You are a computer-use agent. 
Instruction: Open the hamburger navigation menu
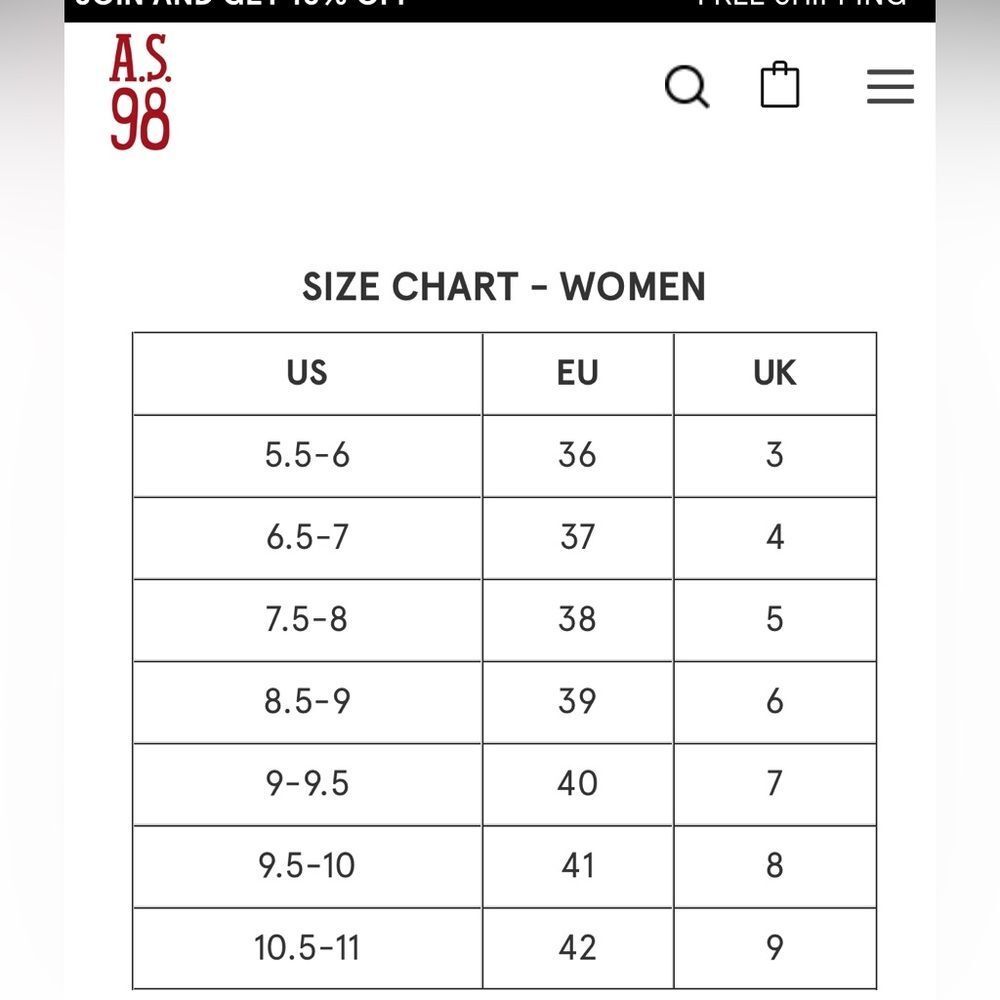pyautogui.click(x=890, y=86)
